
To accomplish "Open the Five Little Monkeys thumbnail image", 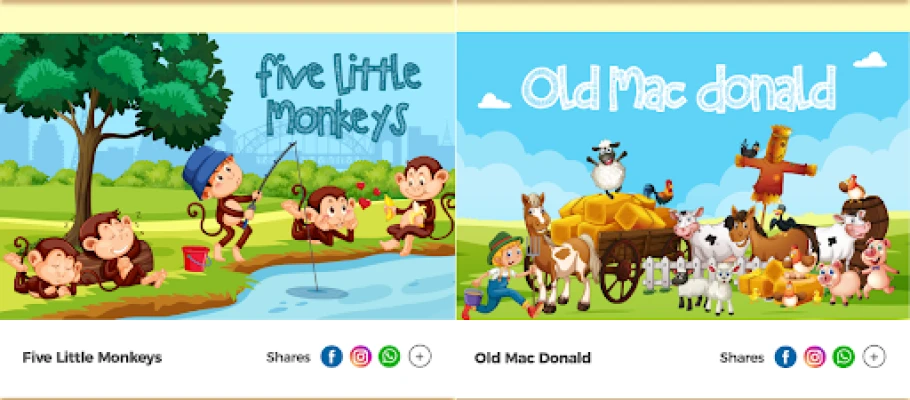I will pos(228,176).
